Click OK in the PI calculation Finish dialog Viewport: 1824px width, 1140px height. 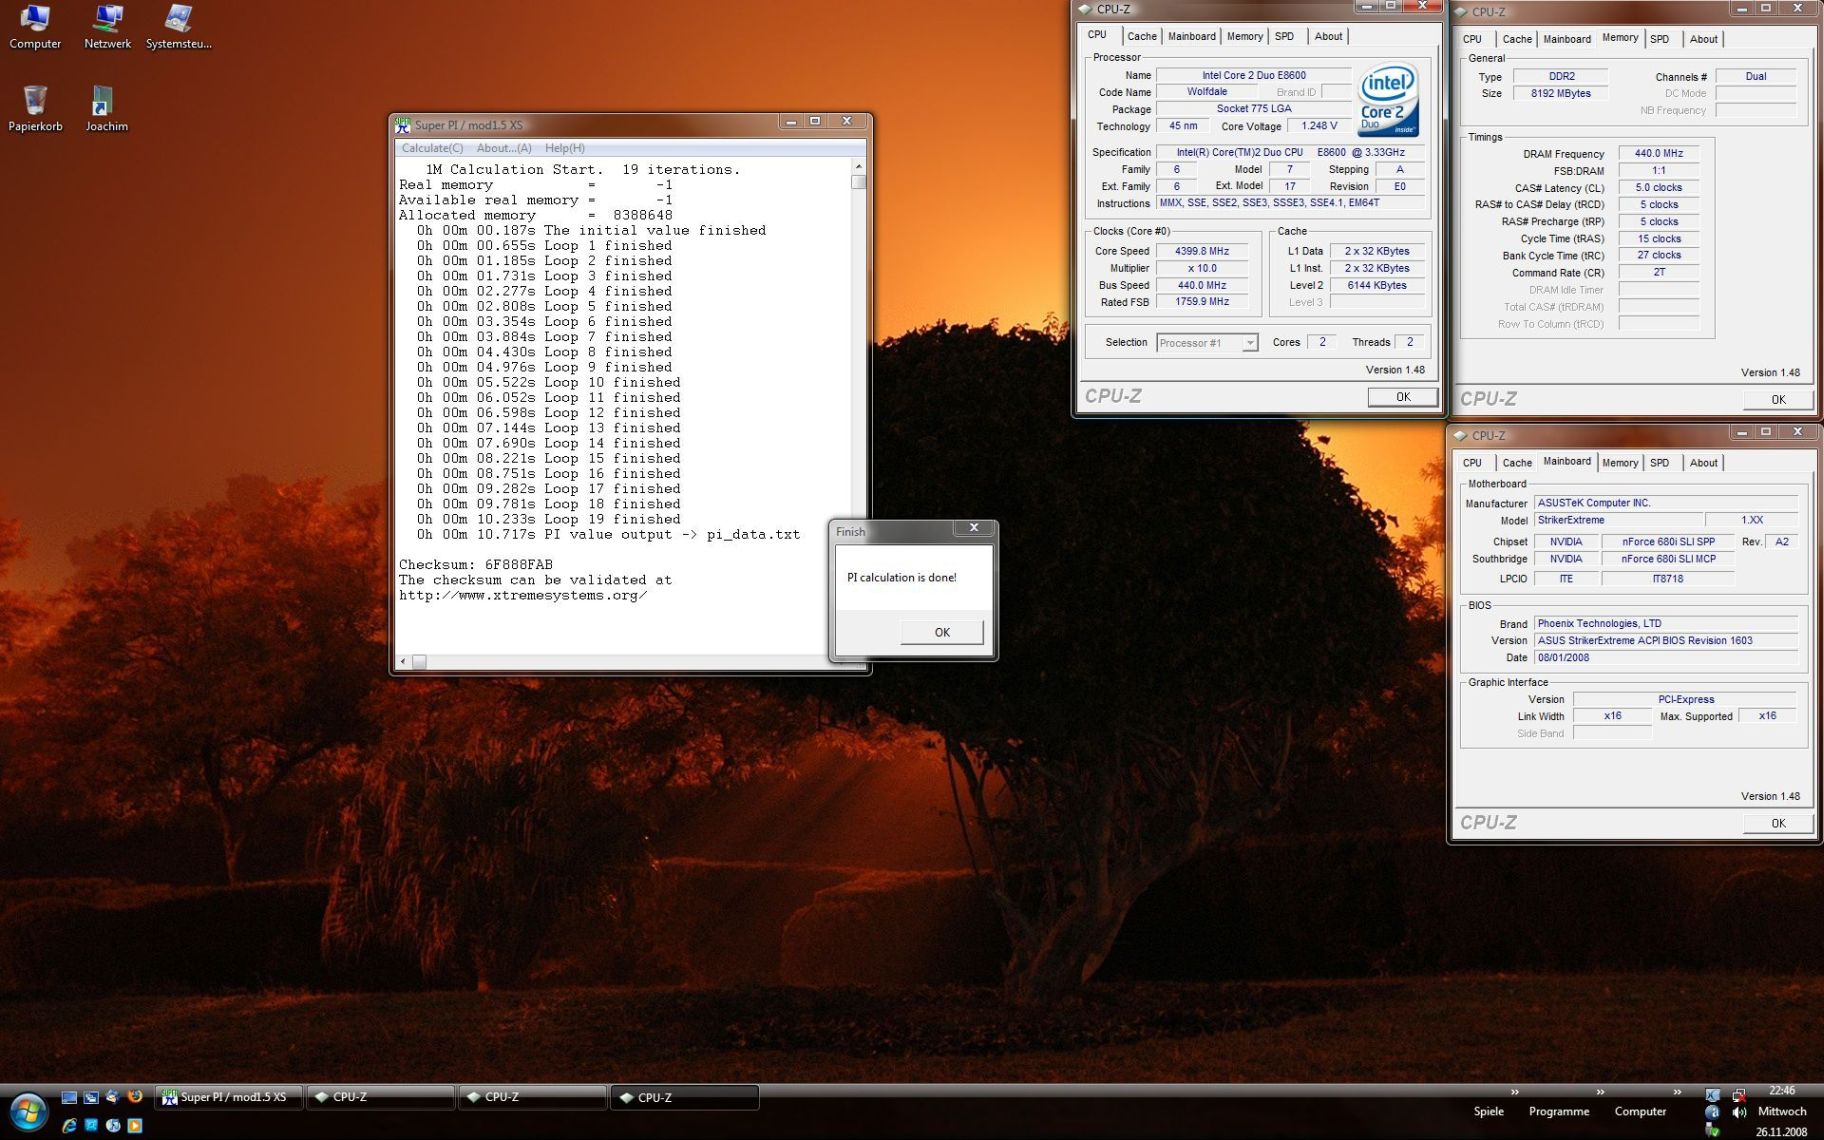pos(942,632)
